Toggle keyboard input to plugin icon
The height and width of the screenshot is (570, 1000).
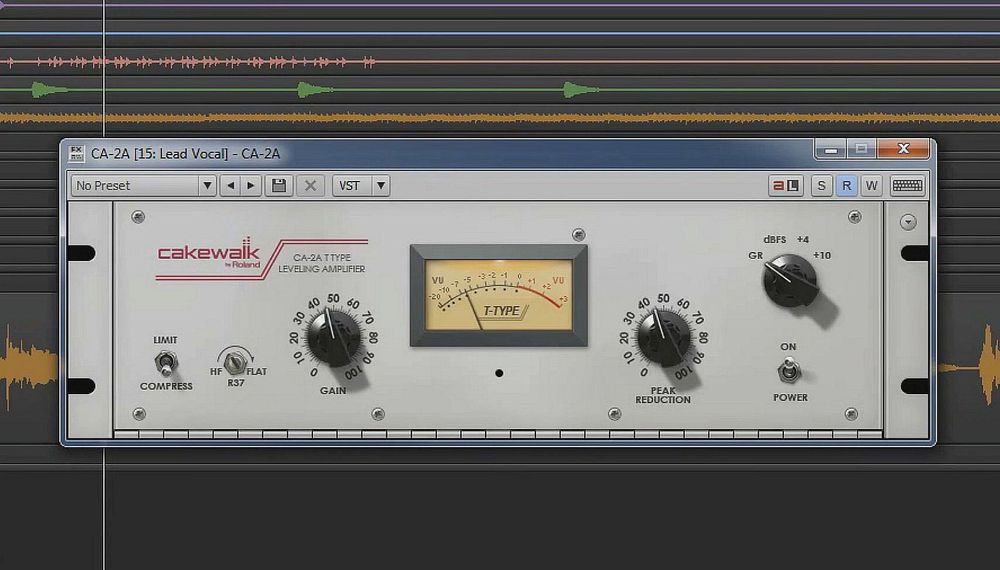click(907, 186)
